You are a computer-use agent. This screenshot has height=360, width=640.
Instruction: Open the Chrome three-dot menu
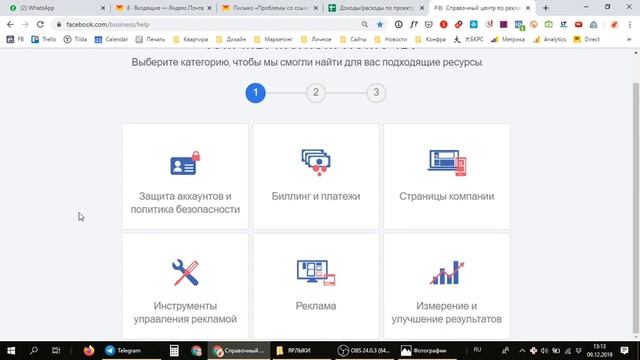(x=630, y=24)
